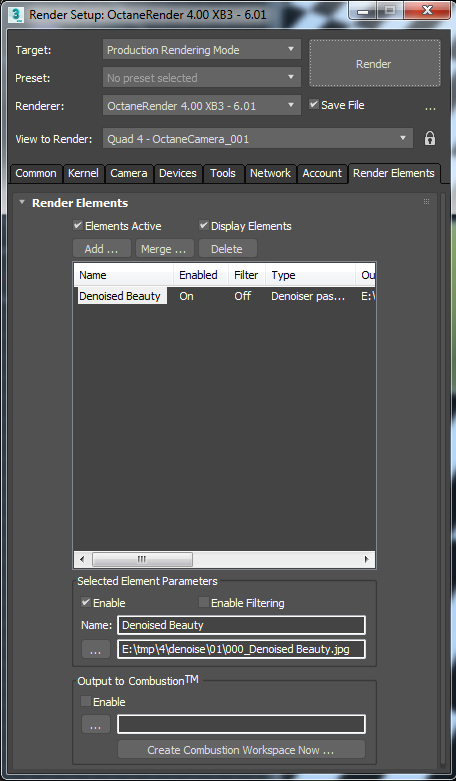This screenshot has height=781, width=456.
Task: Browse for element output file path
Action: click(96, 650)
